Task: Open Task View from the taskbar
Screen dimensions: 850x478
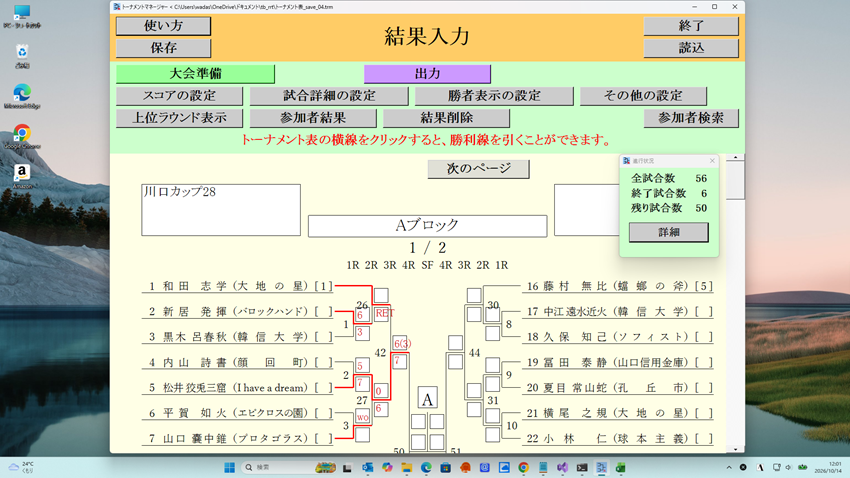Action: point(347,467)
